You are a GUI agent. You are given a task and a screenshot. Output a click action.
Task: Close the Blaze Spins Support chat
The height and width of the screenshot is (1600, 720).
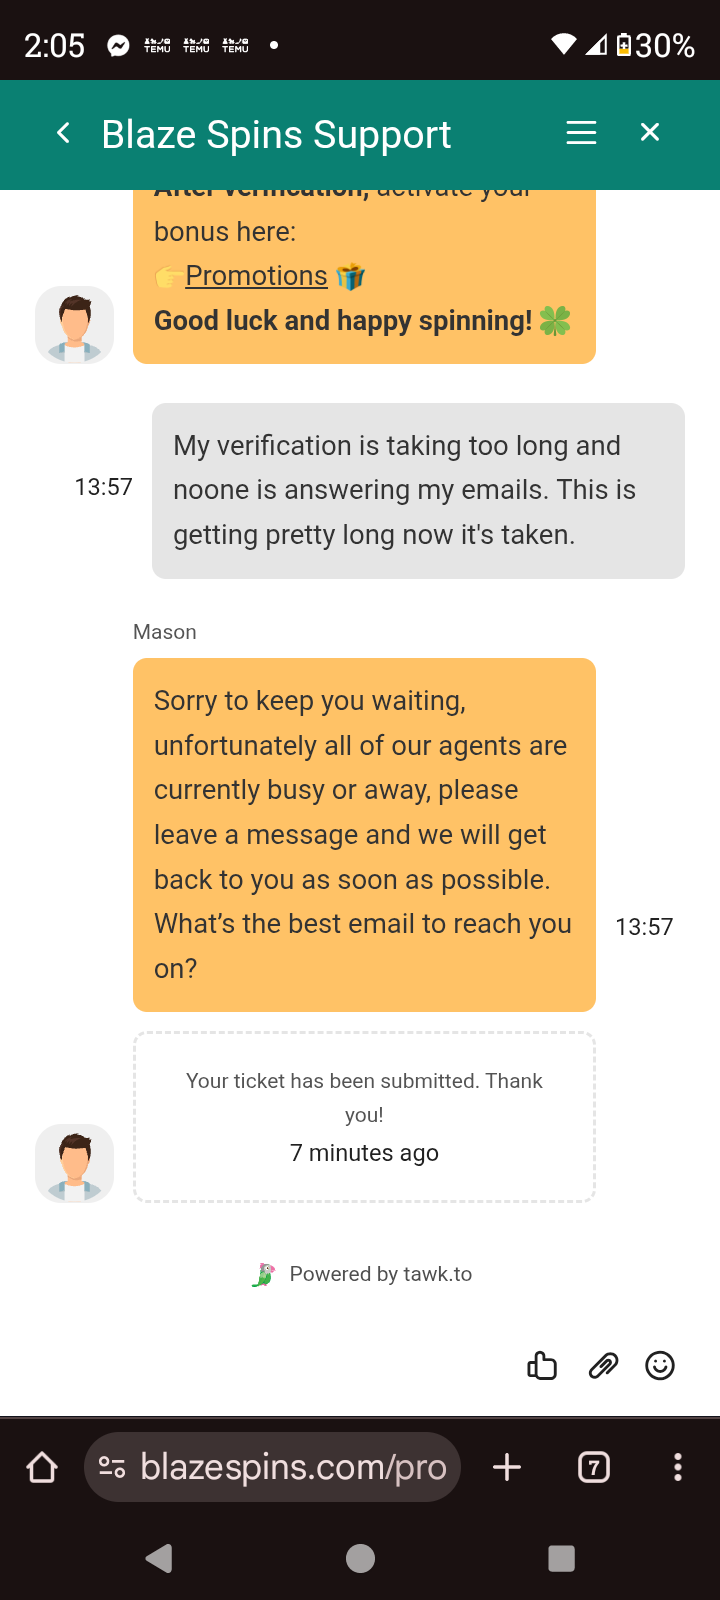(650, 133)
